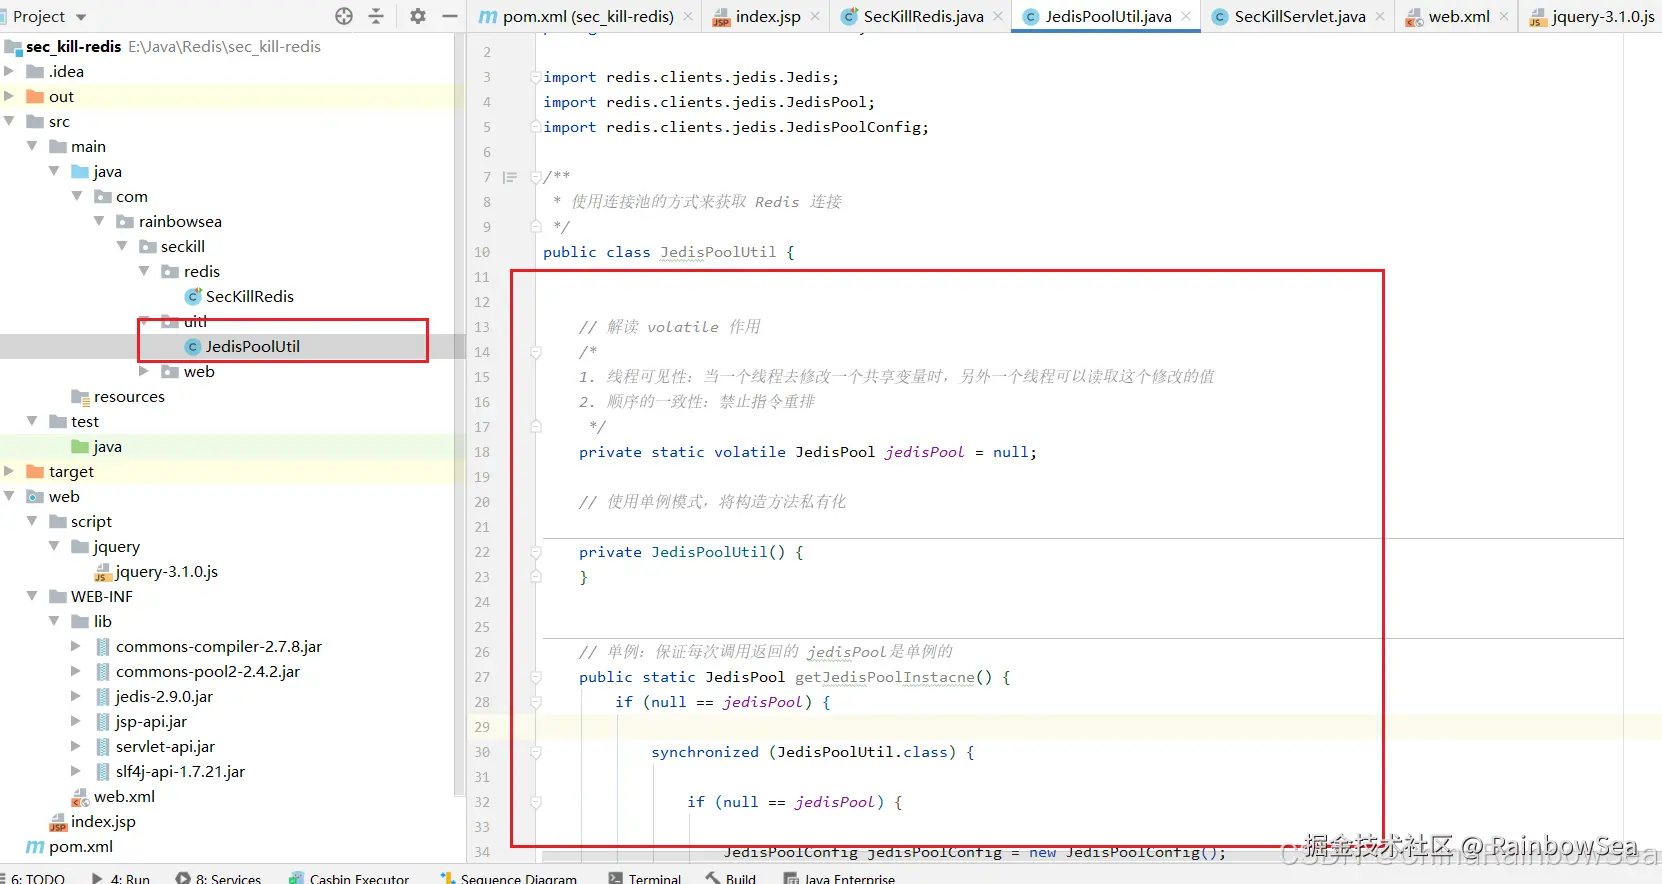1662x884 pixels.
Task: Fold the getJedisPoolInstacne method at line 27
Action: 536,677
